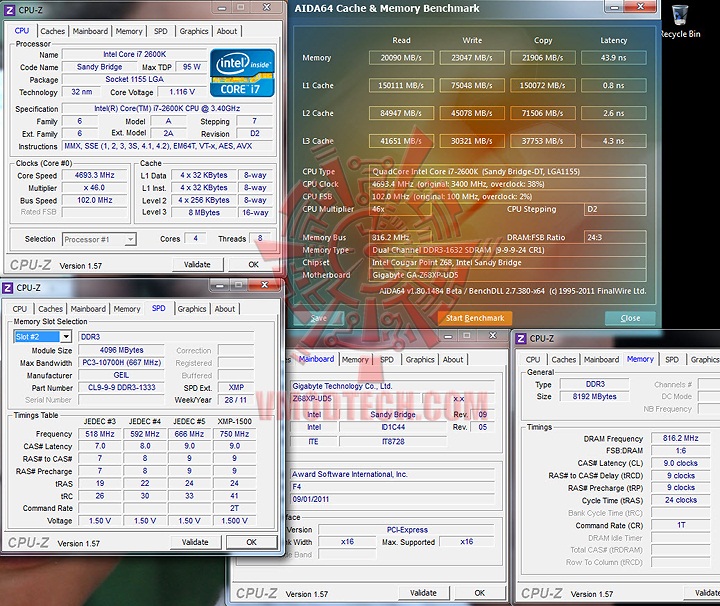Click the Close button in AIDA64 benchmark
This screenshot has height=606, width=720.
click(x=630, y=318)
